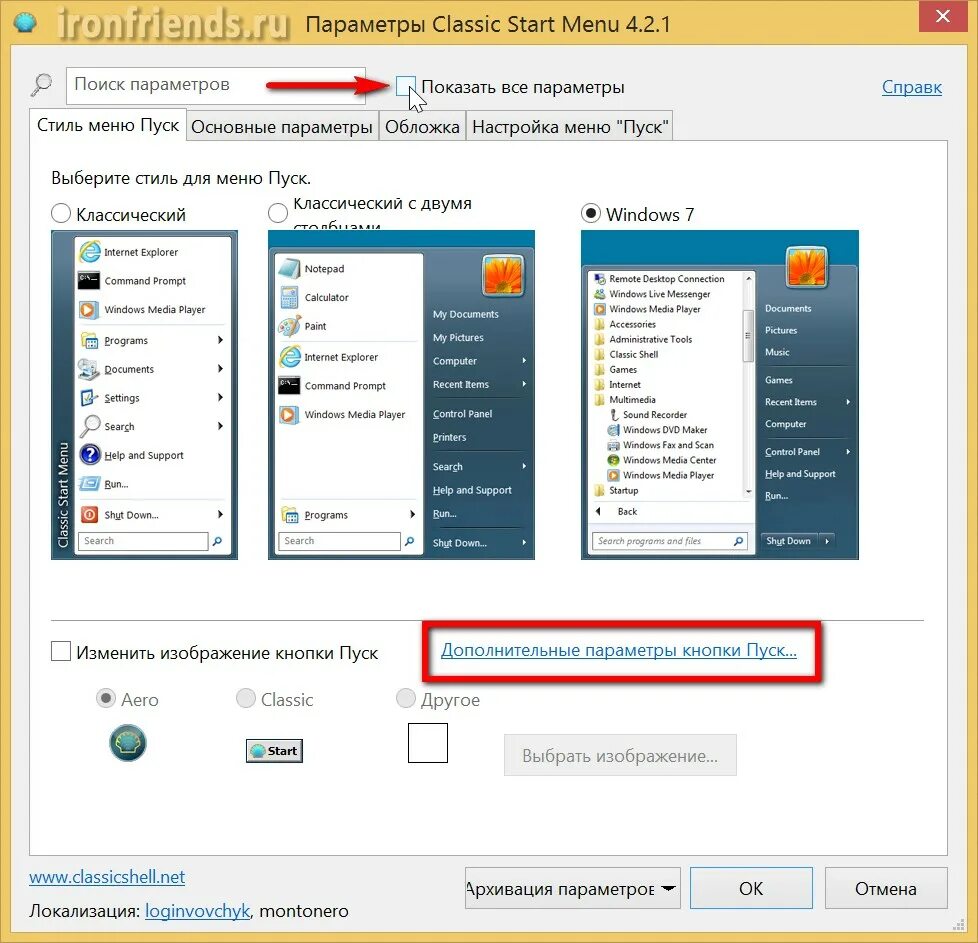Click the Windows 7 style menu preview image
The width and height of the screenshot is (978, 943).
[x=720, y=395]
